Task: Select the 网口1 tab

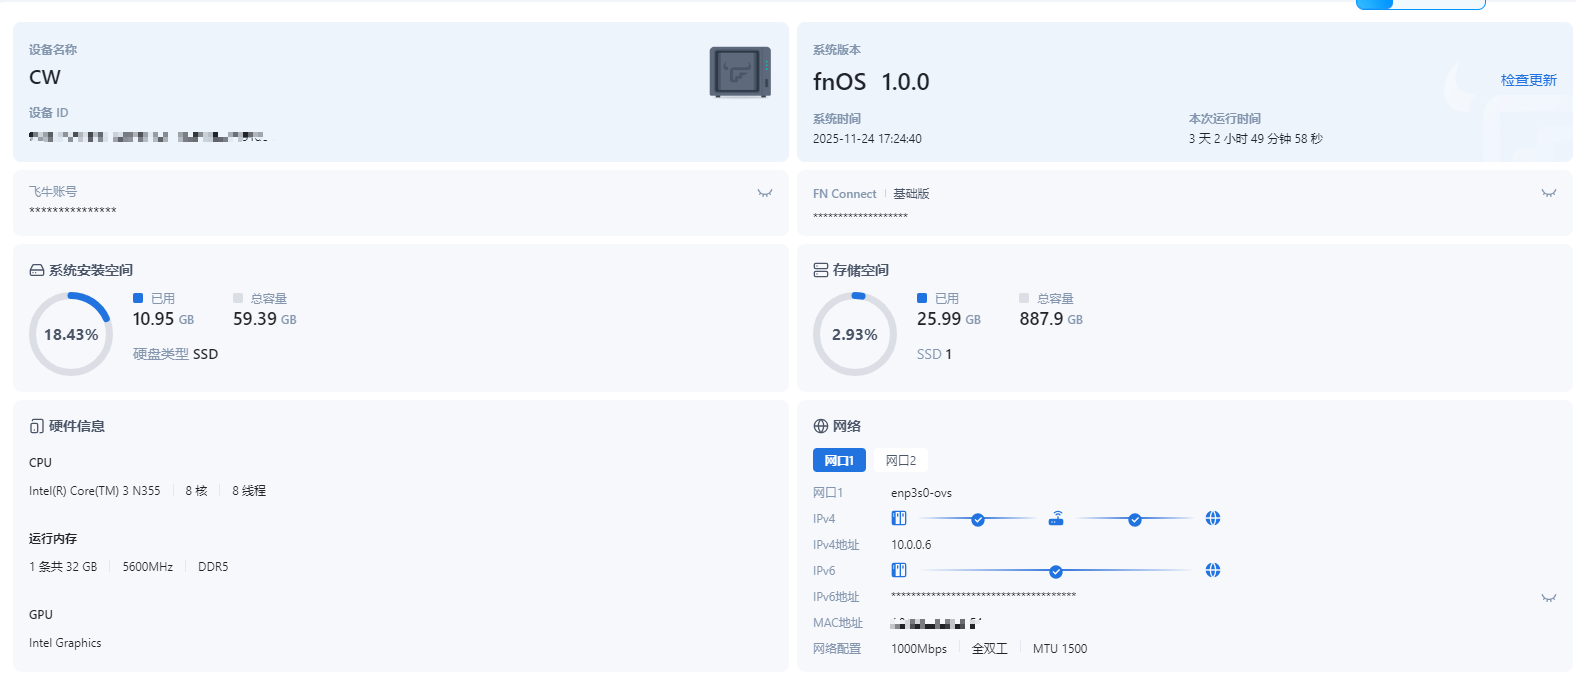Action: pyautogui.click(x=839, y=460)
